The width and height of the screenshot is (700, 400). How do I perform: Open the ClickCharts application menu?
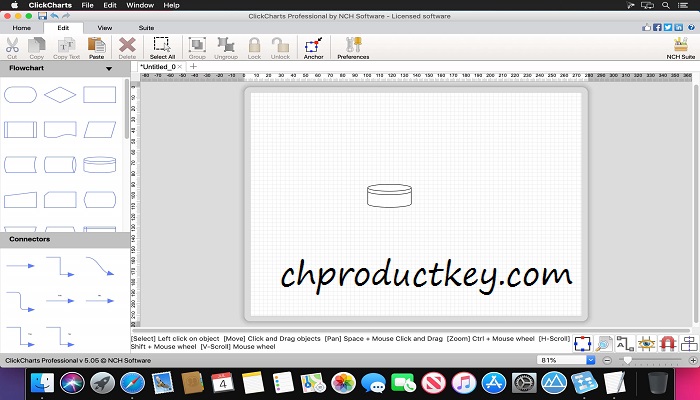pyautogui.click(x=50, y=5)
